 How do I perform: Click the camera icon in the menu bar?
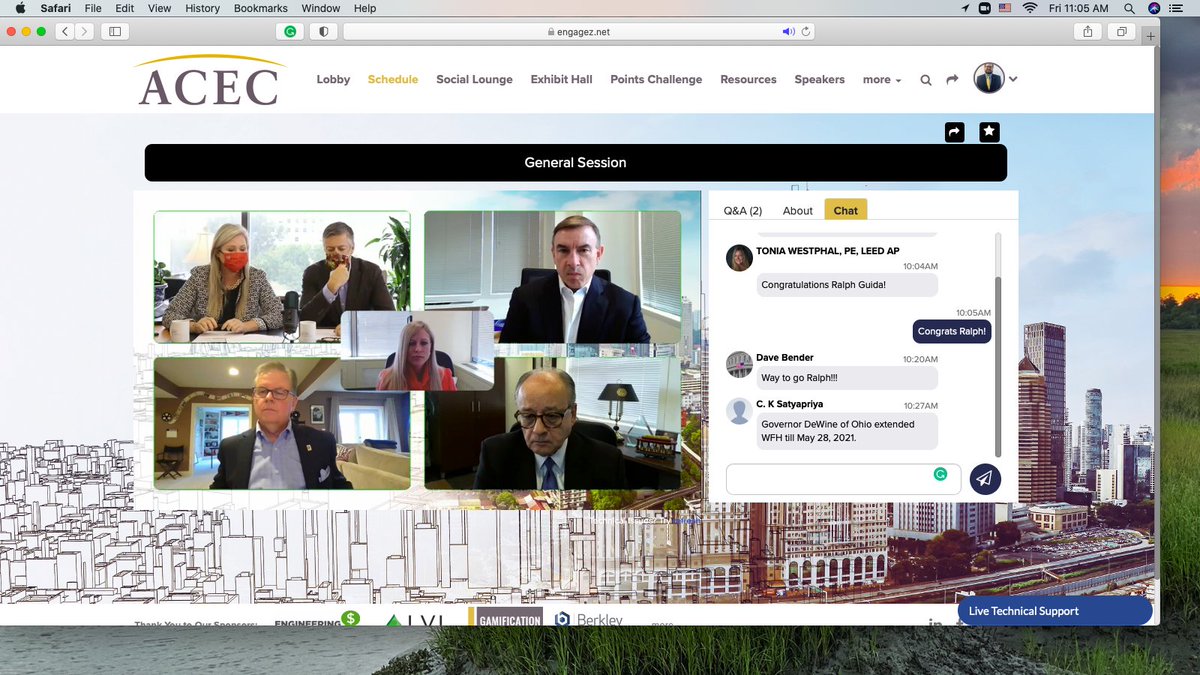coord(983,8)
